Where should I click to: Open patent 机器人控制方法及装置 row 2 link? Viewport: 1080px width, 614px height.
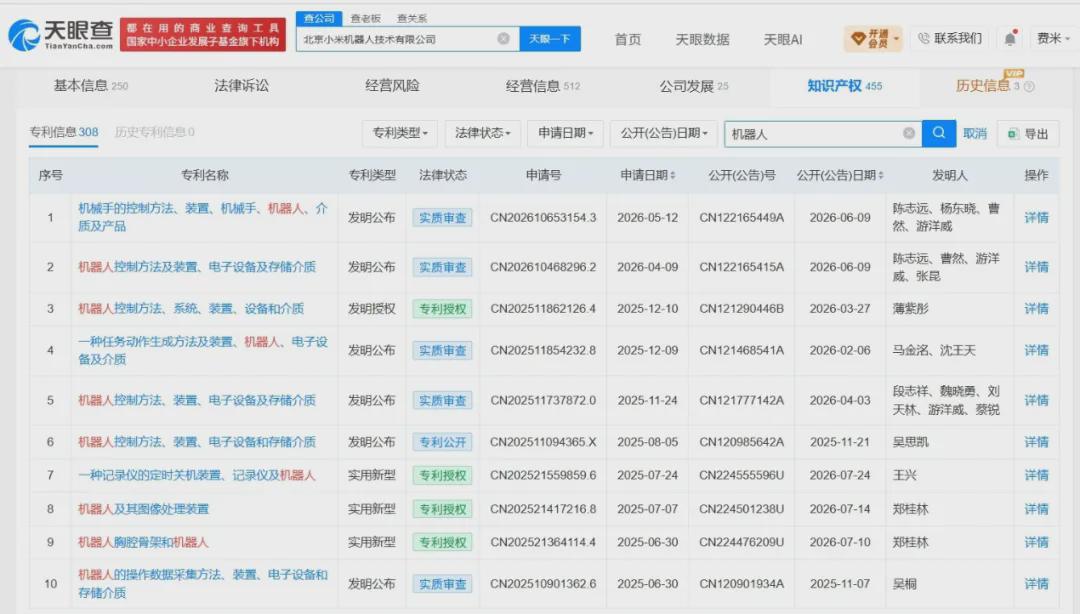coord(197,267)
